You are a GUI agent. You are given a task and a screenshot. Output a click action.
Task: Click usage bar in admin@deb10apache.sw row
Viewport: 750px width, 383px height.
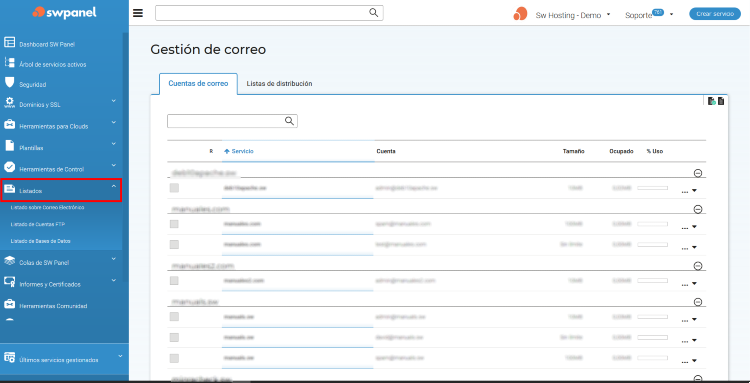[x=652, y=188]
